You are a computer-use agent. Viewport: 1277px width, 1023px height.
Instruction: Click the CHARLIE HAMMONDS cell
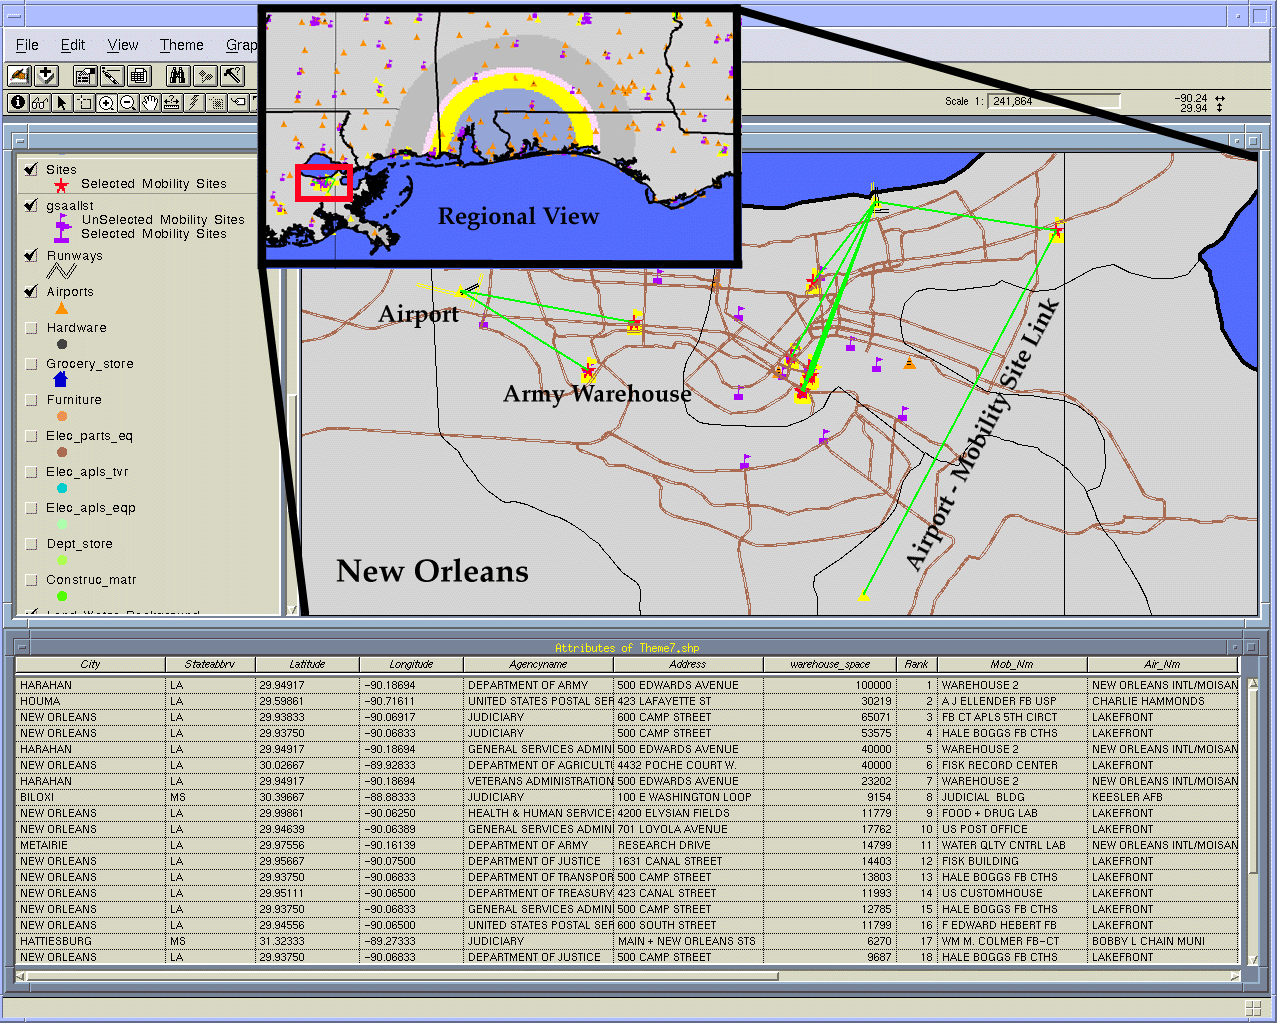1163,701
